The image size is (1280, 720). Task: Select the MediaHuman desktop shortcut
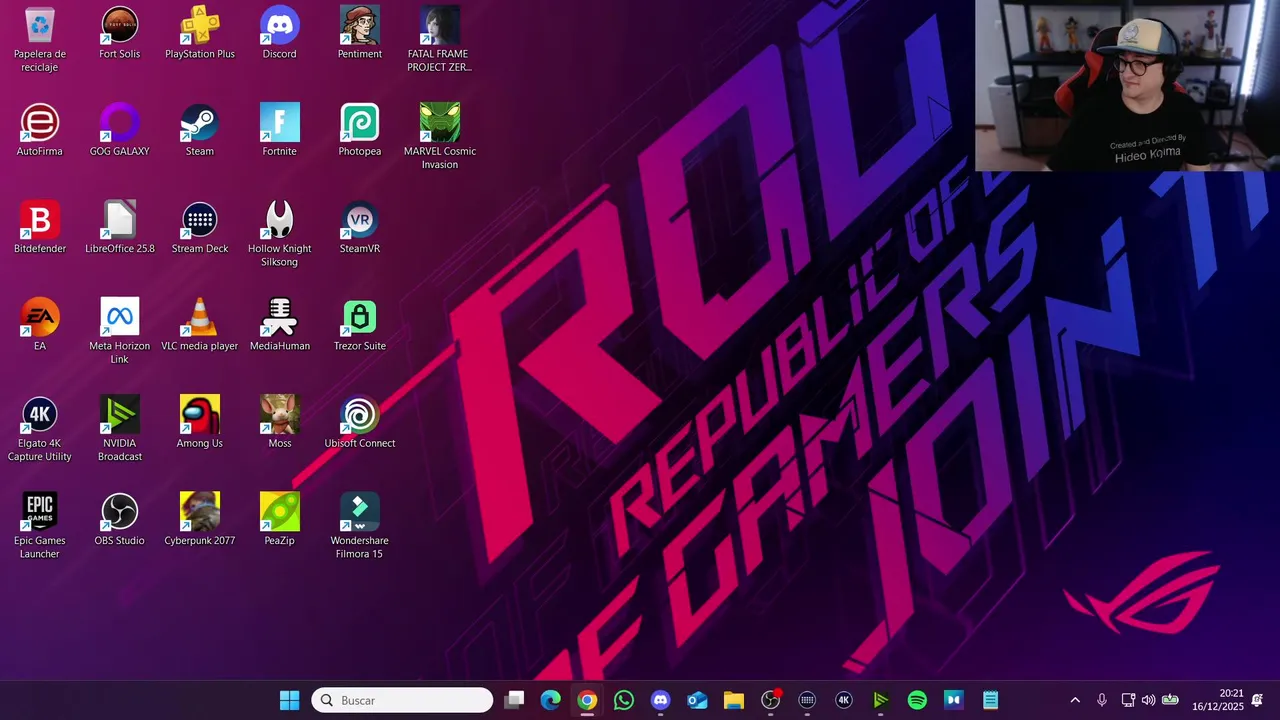pos(280,324)
